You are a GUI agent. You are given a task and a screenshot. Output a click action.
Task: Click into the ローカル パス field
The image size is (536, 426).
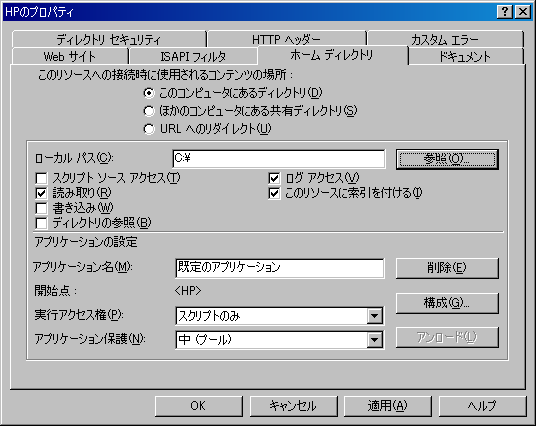click(x=279, y=159)
